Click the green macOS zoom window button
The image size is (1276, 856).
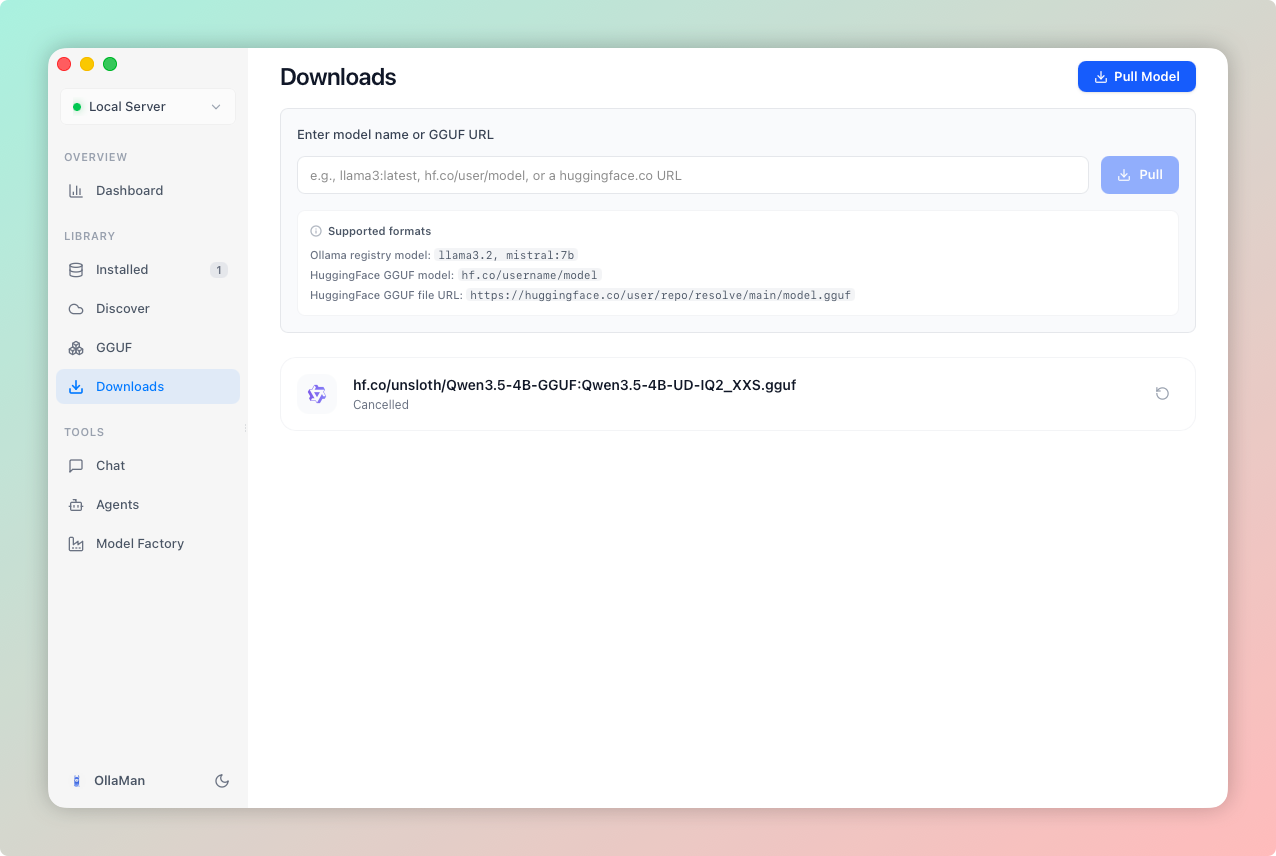tap(110, 64)
